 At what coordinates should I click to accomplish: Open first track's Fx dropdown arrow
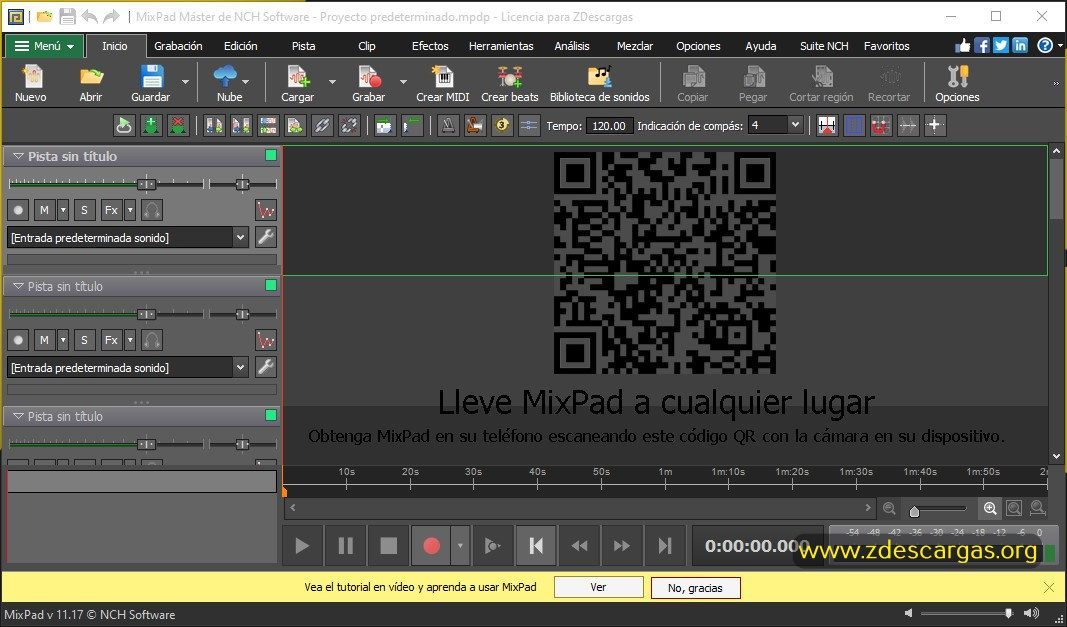(x=130, y=210)
